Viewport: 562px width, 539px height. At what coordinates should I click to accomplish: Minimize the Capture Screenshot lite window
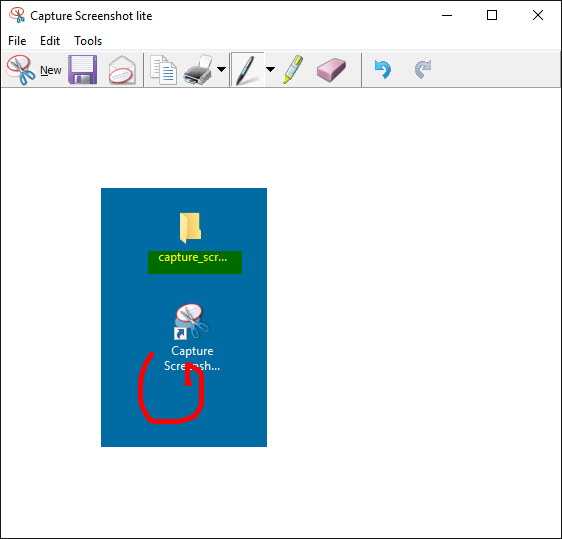tap(447, 15)
